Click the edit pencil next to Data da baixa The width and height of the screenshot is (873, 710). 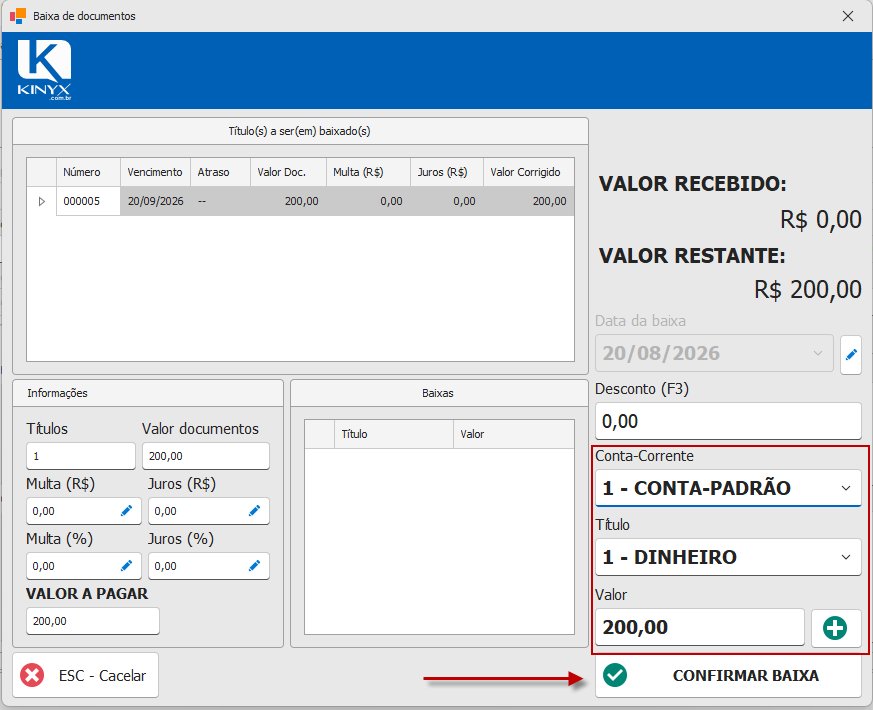click(x=851, y=354)
